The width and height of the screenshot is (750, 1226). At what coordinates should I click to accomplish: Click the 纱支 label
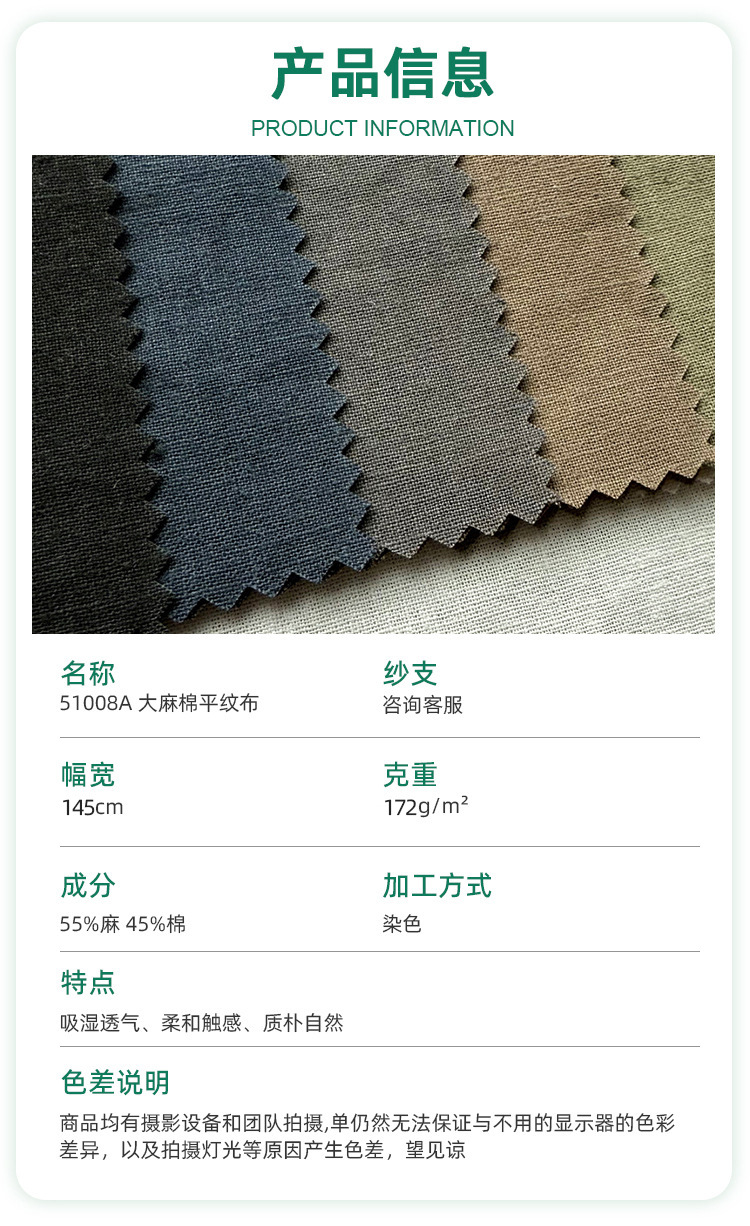coord(410,672)
